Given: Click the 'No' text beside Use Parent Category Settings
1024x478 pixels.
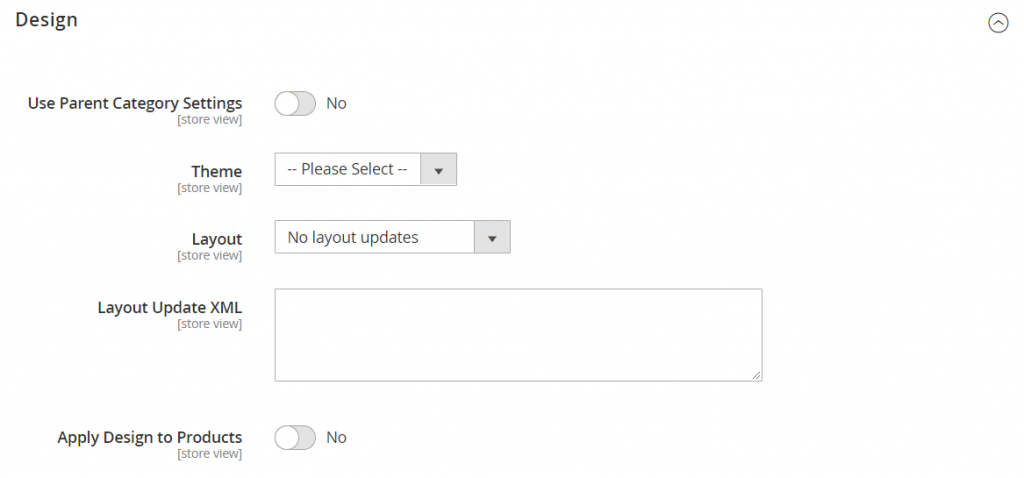Looking at the screenshot, I should (336, 103).
